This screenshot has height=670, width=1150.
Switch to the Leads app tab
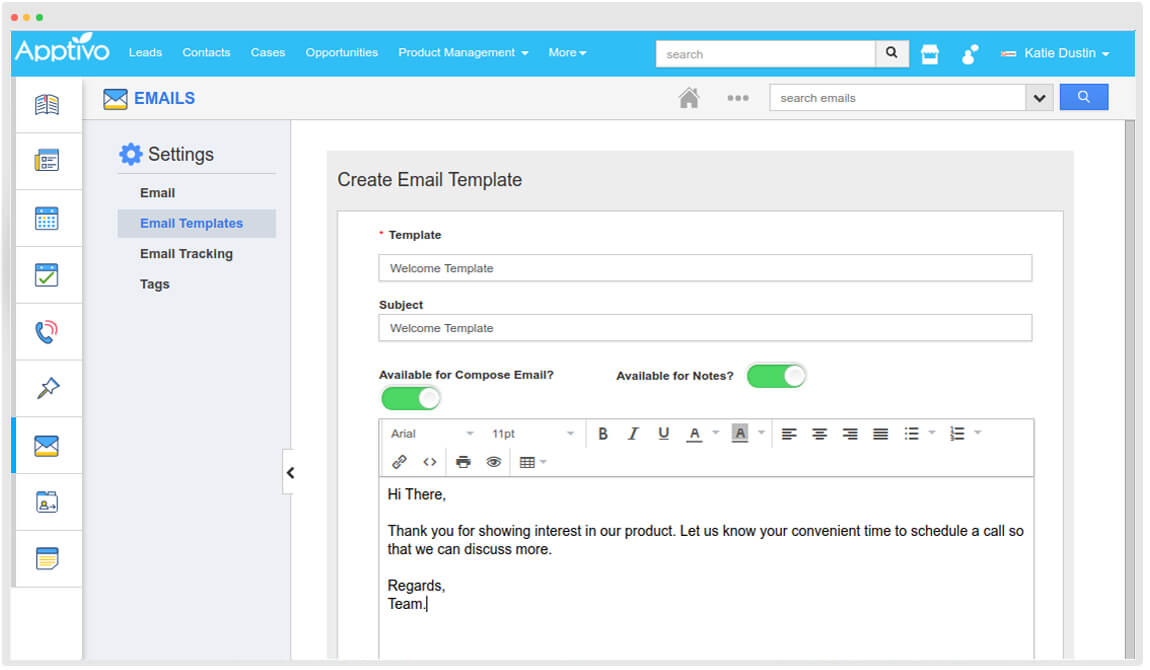(x=145, y=52)
